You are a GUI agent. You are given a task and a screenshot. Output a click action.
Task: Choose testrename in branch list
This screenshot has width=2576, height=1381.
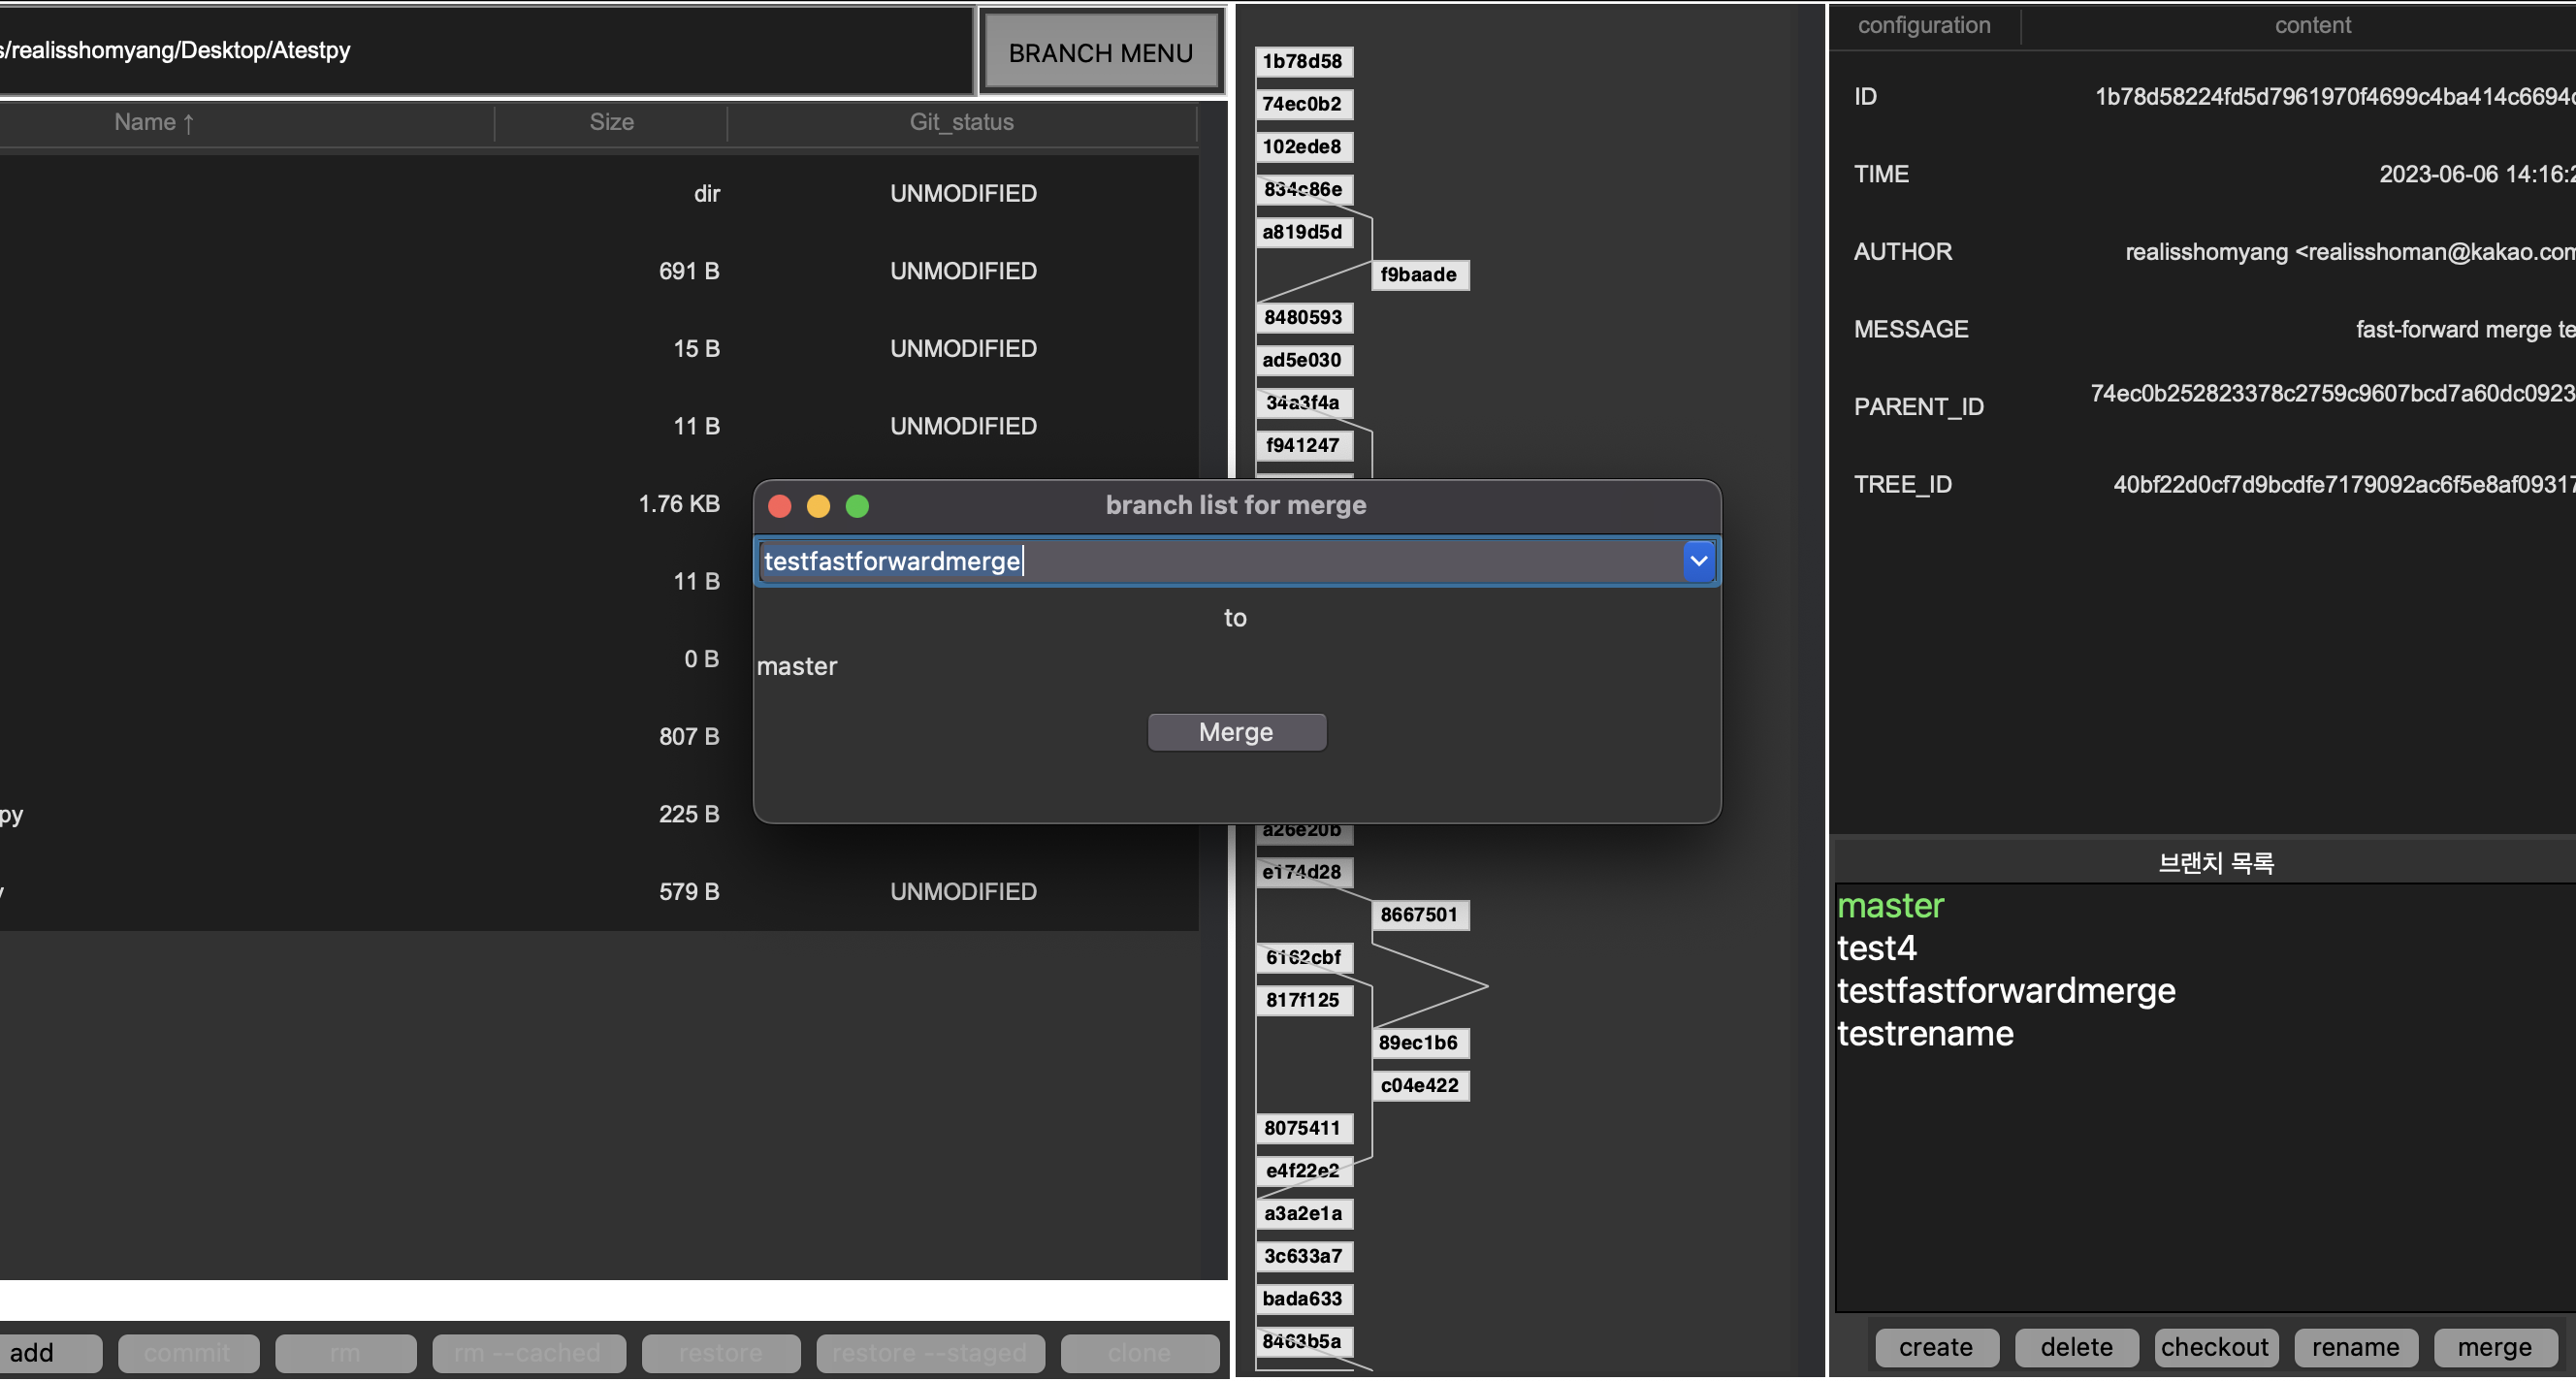(x=1926, y=1034)
